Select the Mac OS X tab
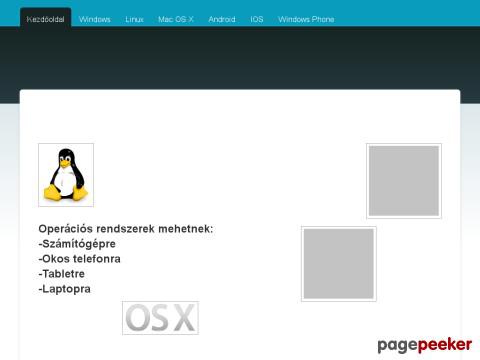 (176, 19)
